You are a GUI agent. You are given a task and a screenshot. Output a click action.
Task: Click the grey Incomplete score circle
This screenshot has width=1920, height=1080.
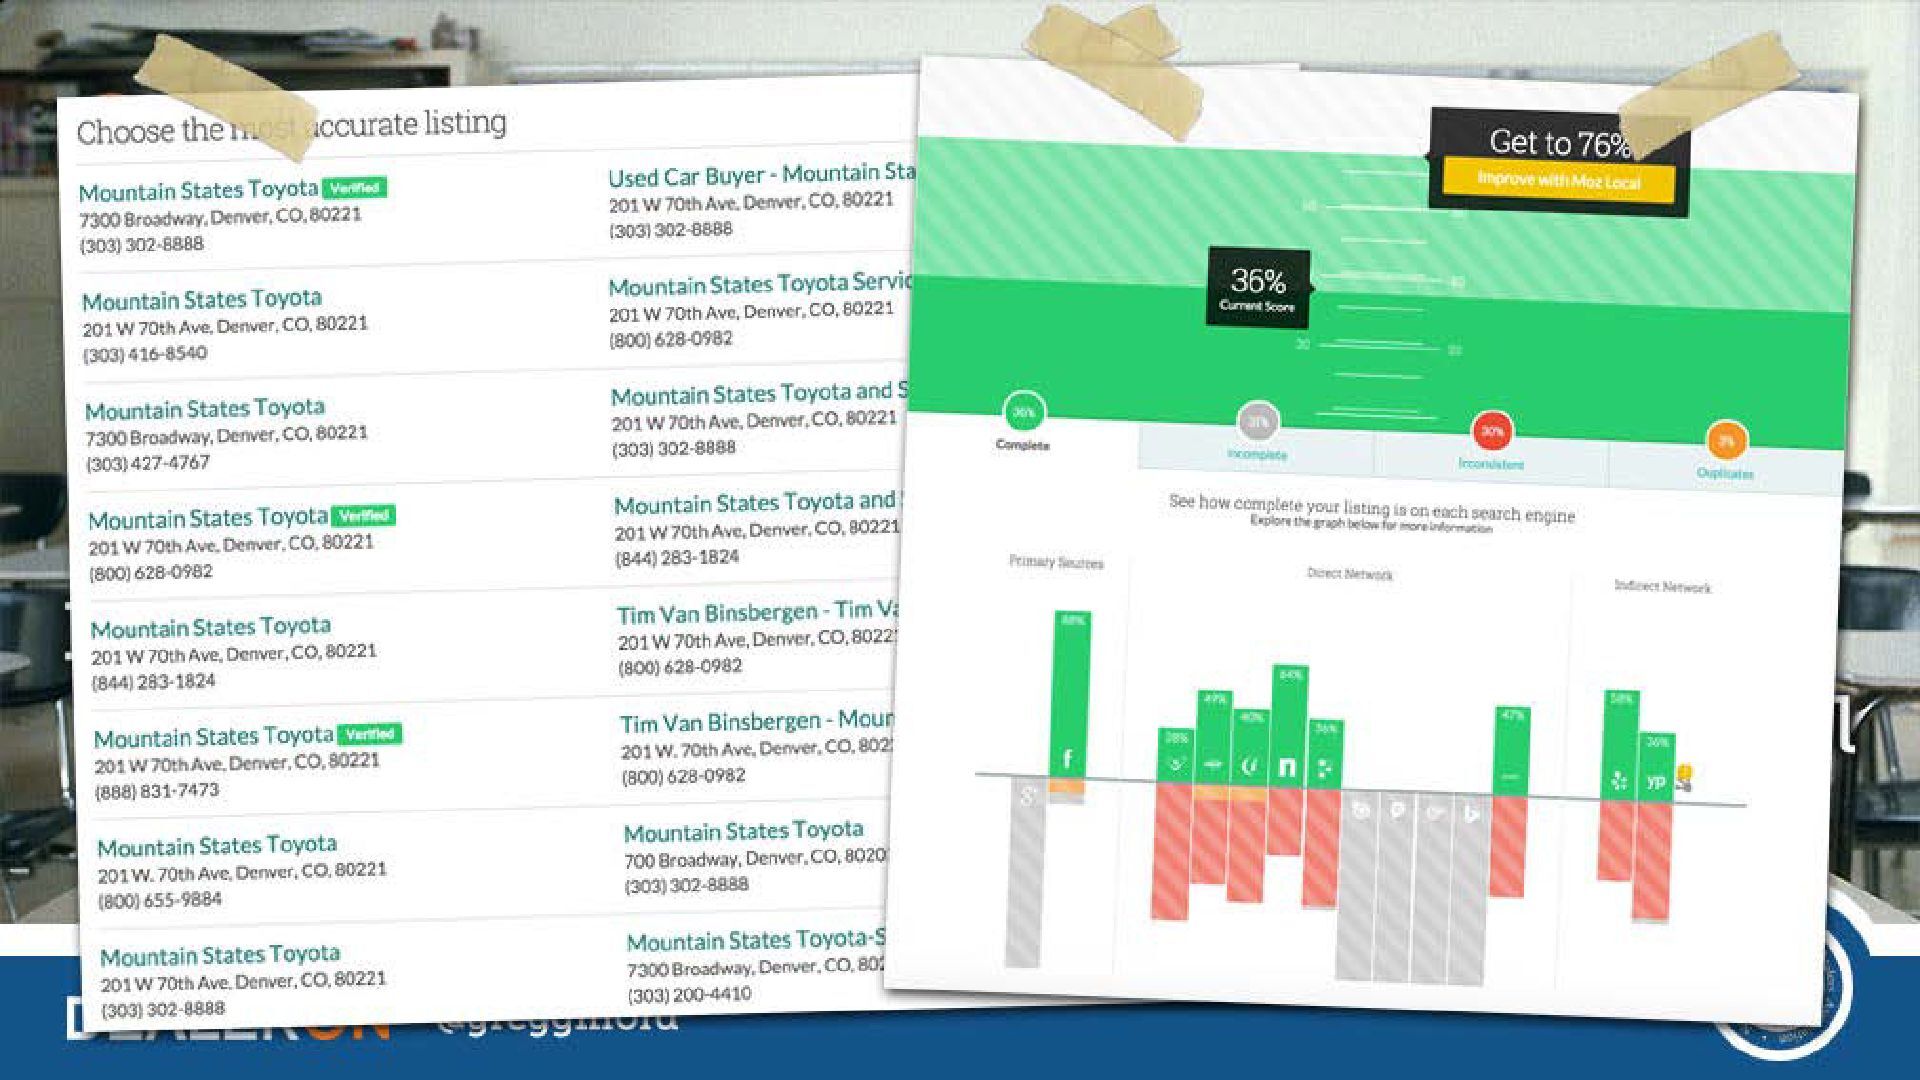(1256, 422)
